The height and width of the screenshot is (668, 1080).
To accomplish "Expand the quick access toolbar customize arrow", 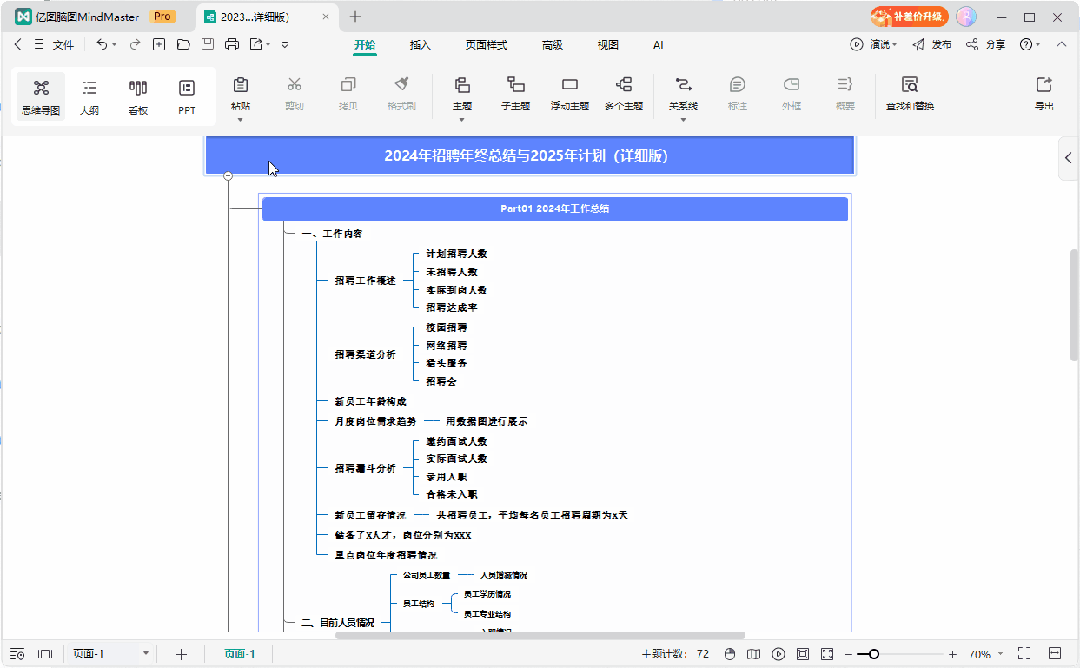I will [284, 45].
